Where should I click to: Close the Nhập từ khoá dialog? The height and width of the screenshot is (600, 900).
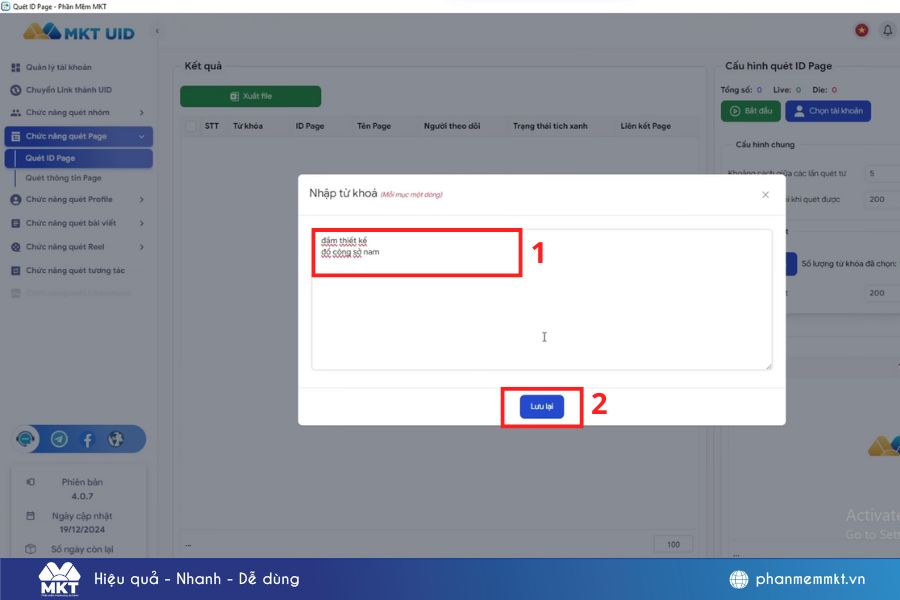click(x=765, y=195)
